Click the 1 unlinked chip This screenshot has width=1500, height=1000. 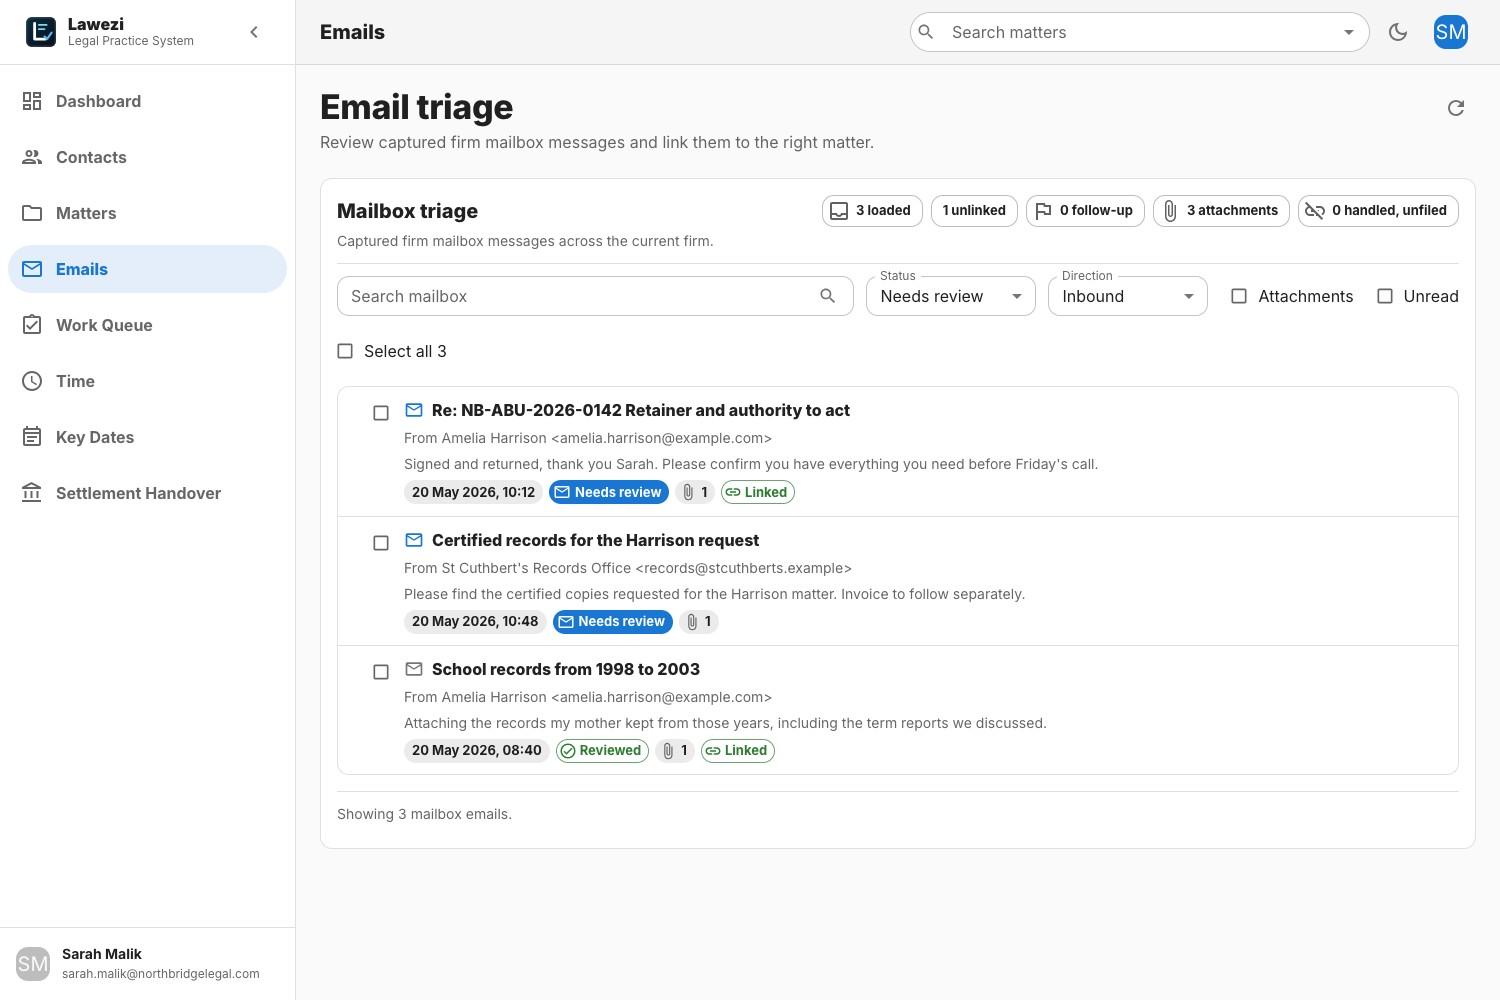[974, 211]
